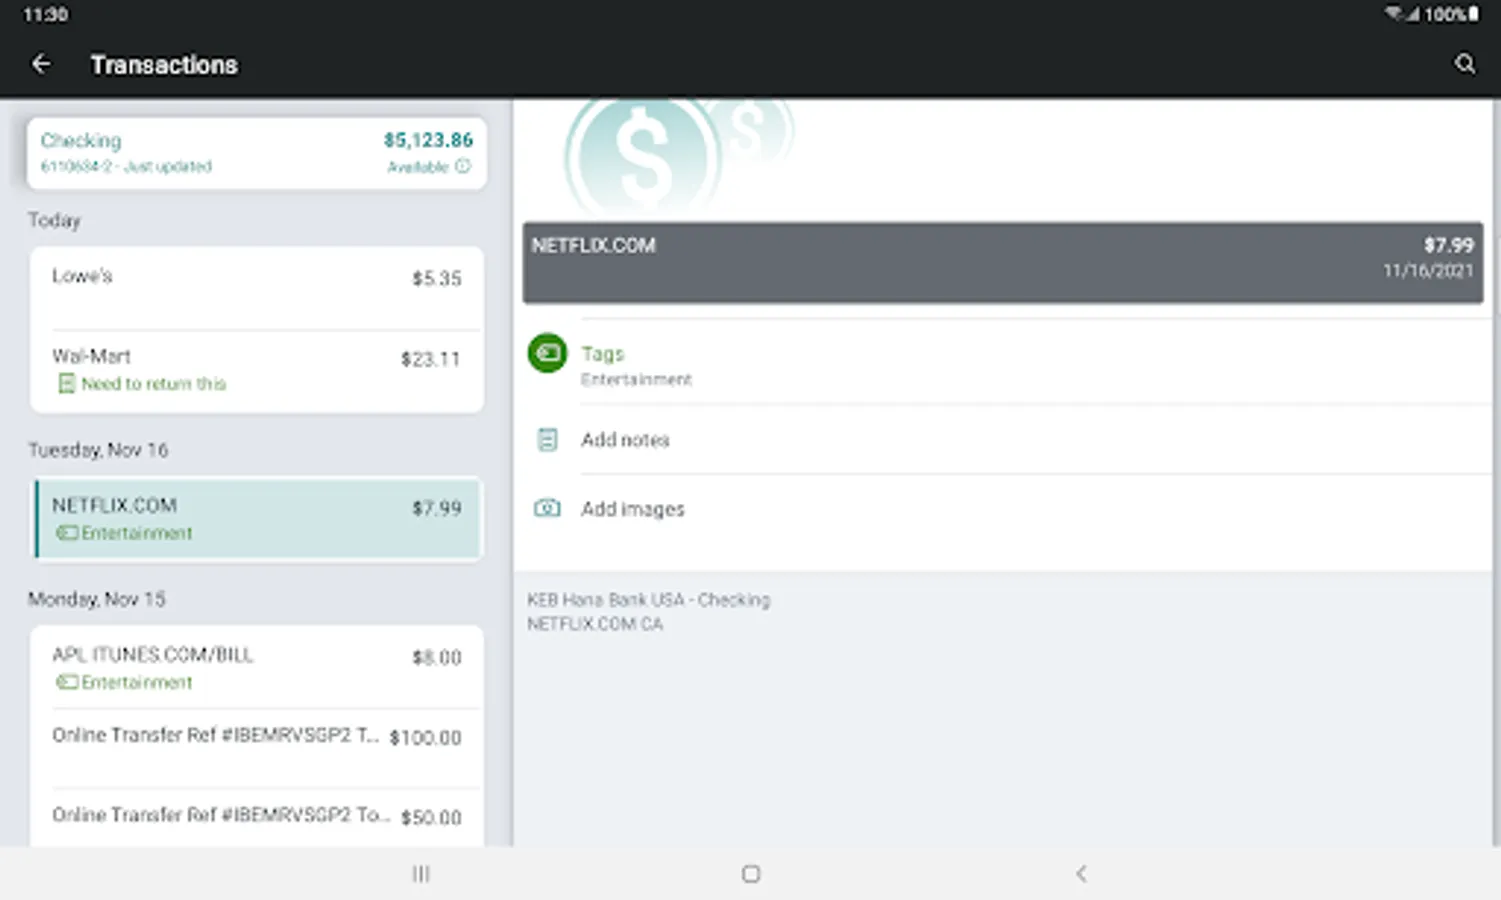Viewport: 1501px width, 900px height.
Task: Tap the note icon under Wal-Mart
Action: [x=66, y=384]
